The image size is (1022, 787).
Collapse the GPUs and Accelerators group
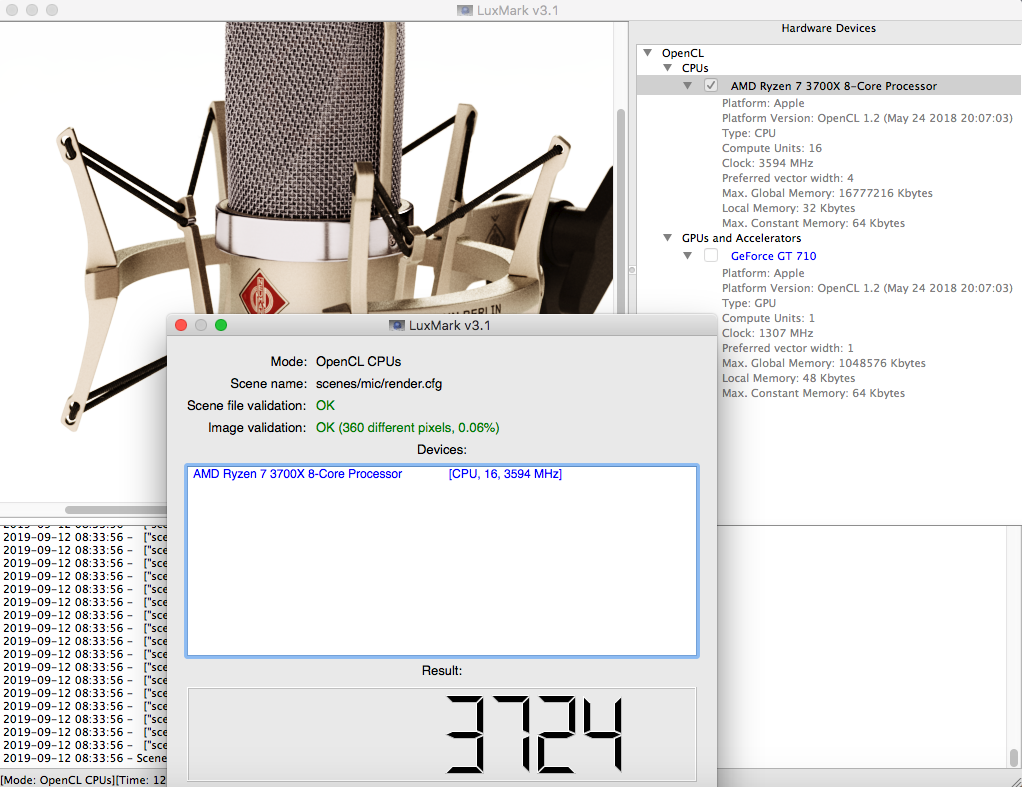click(x=668, y=238)
